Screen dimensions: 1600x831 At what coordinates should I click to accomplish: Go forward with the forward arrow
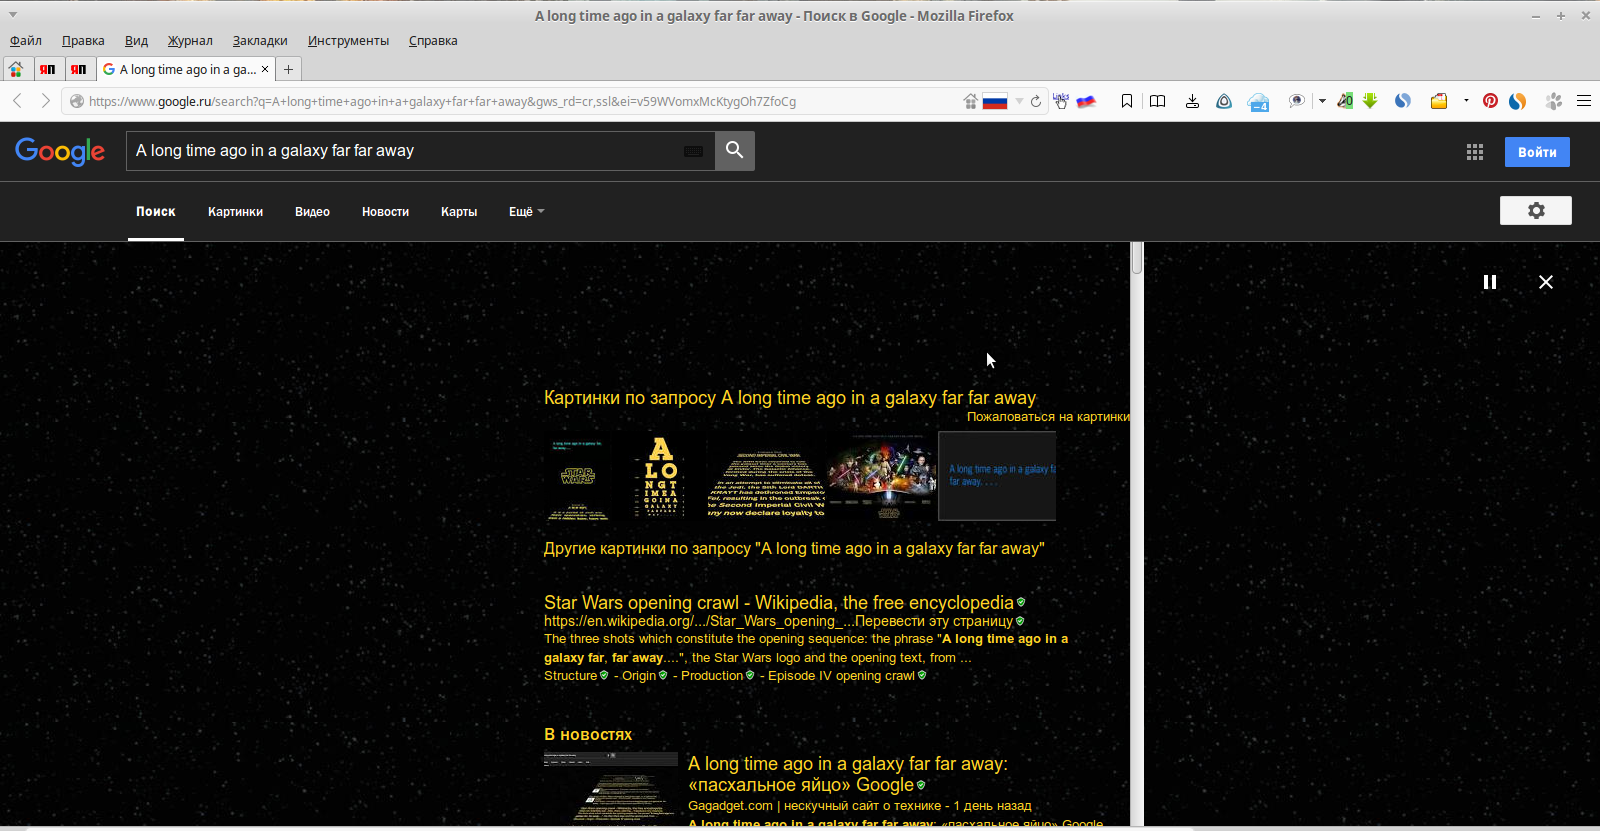[45, 101]
